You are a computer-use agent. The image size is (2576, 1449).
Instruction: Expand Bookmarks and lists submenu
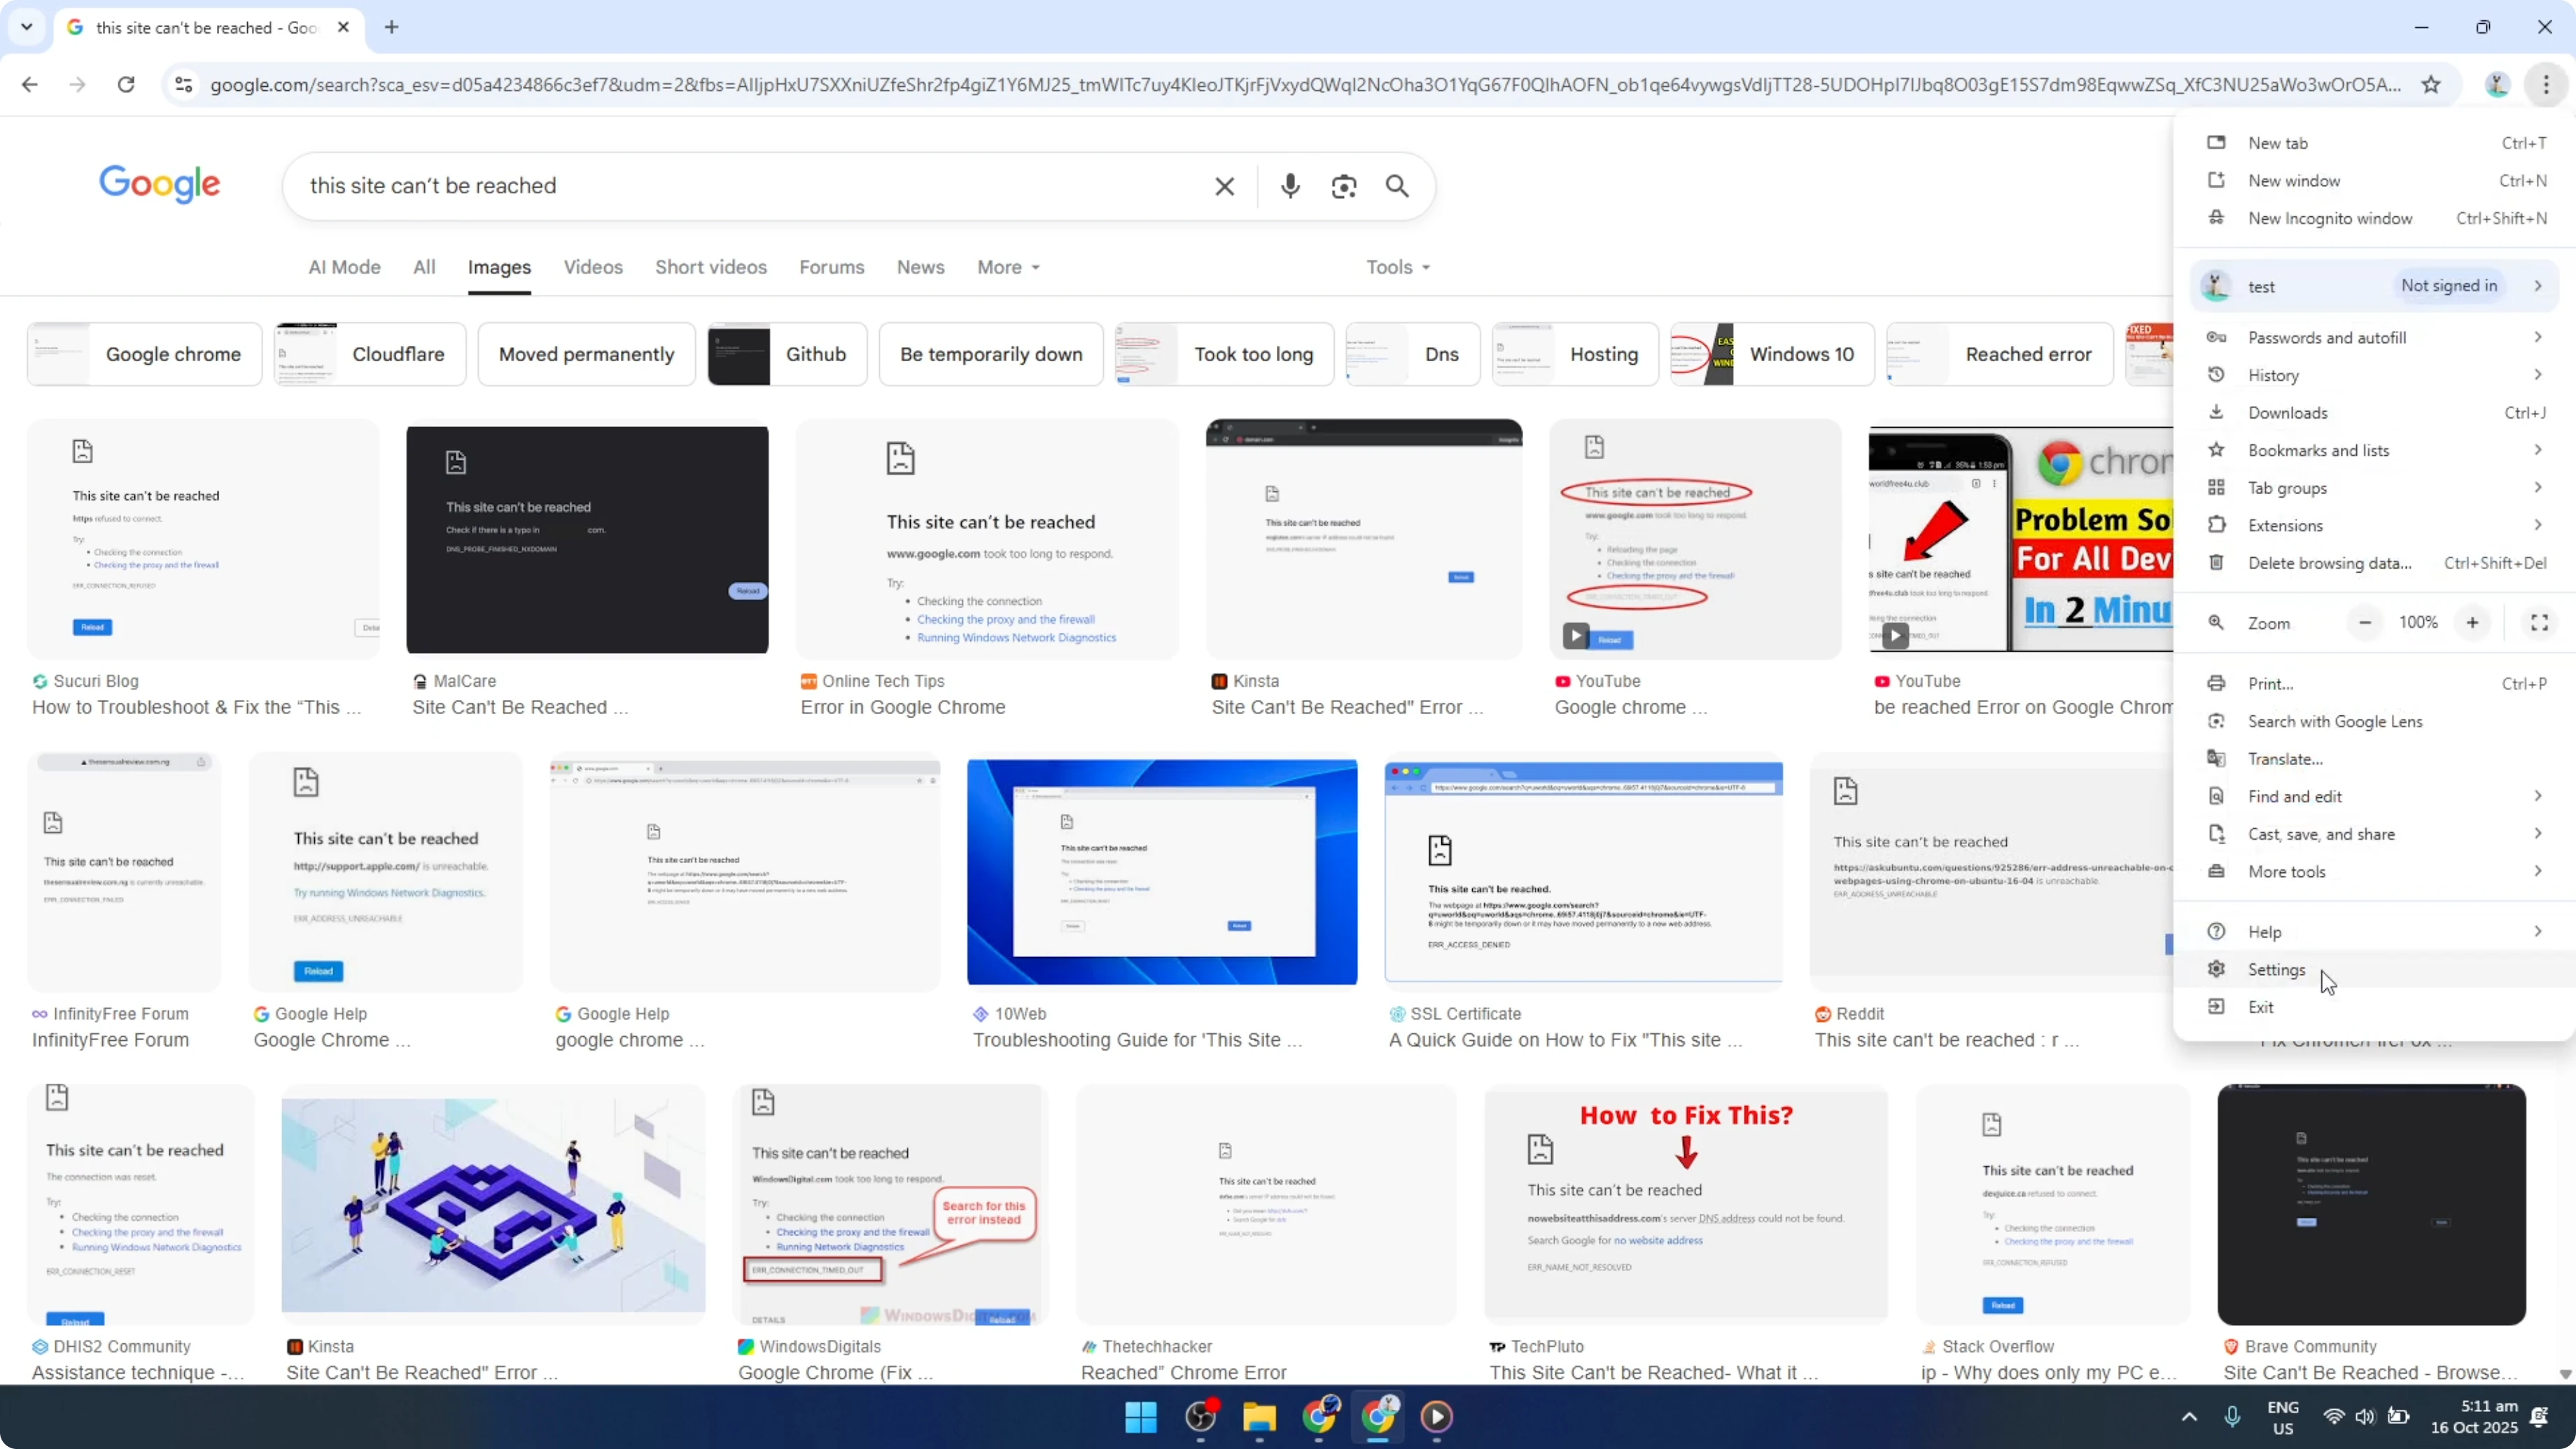tap(2375, 450)
